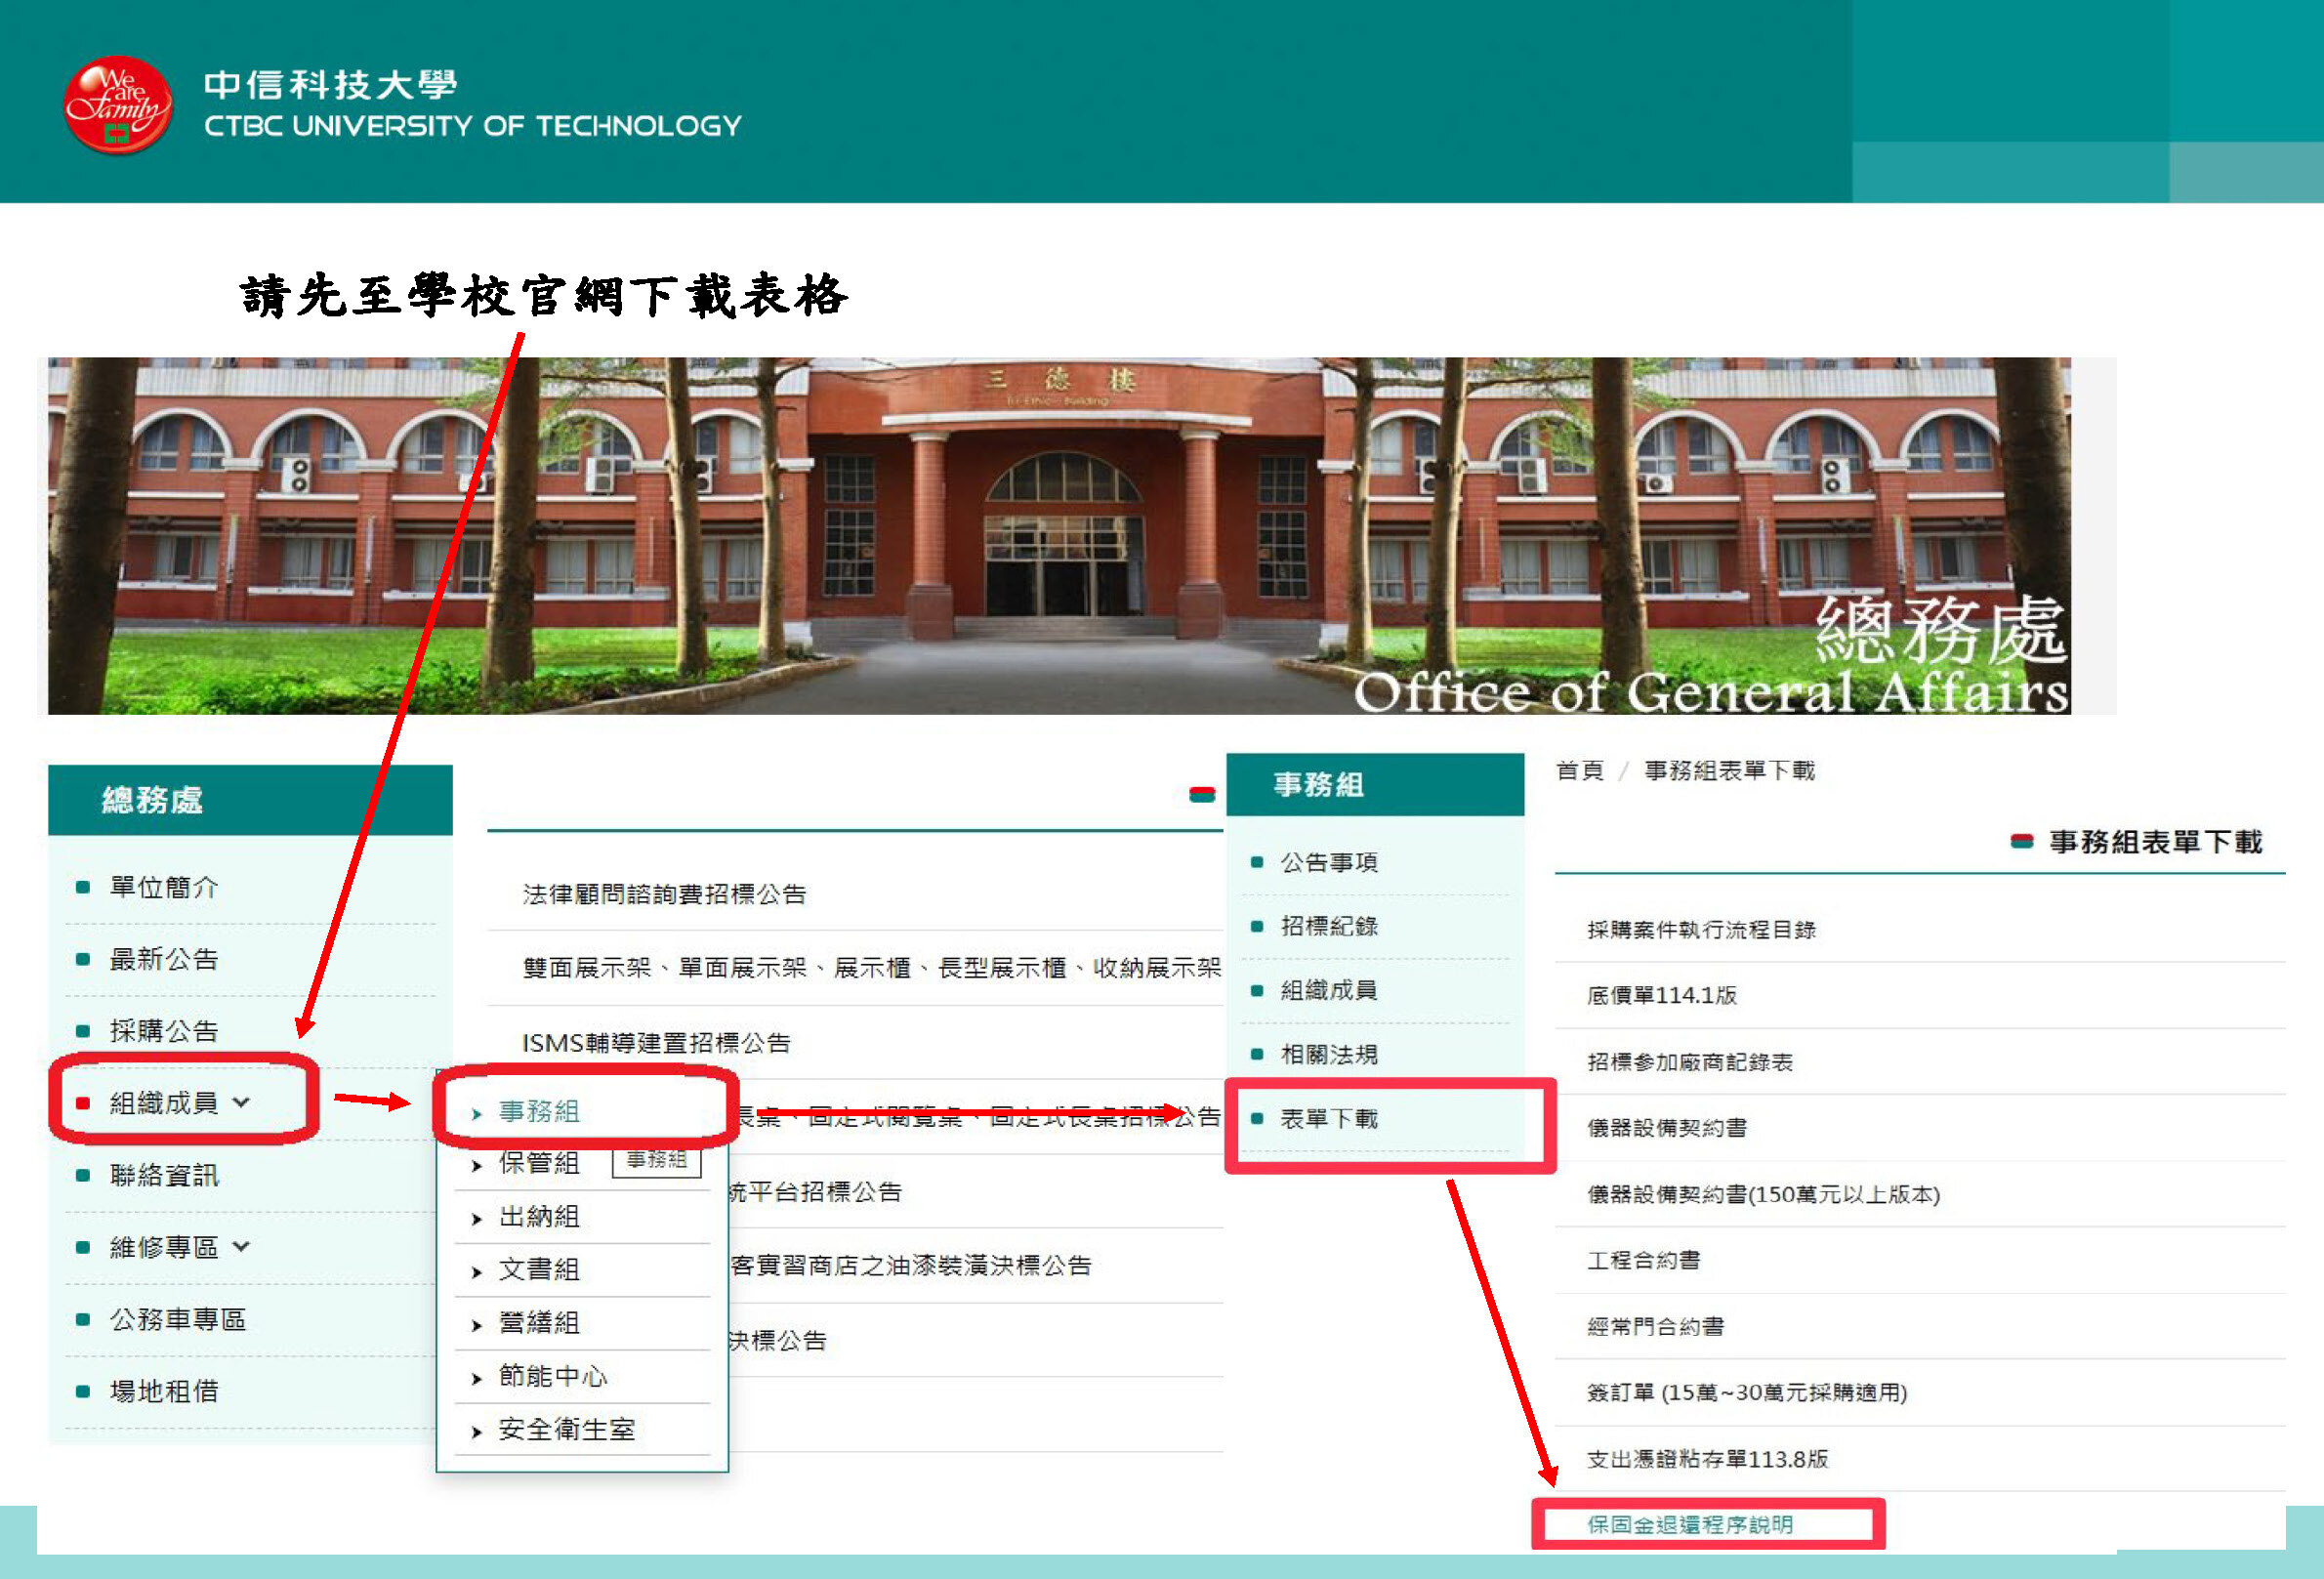
Task: Open 事務組 in the submenu
Action: (x=539, y=1111)
